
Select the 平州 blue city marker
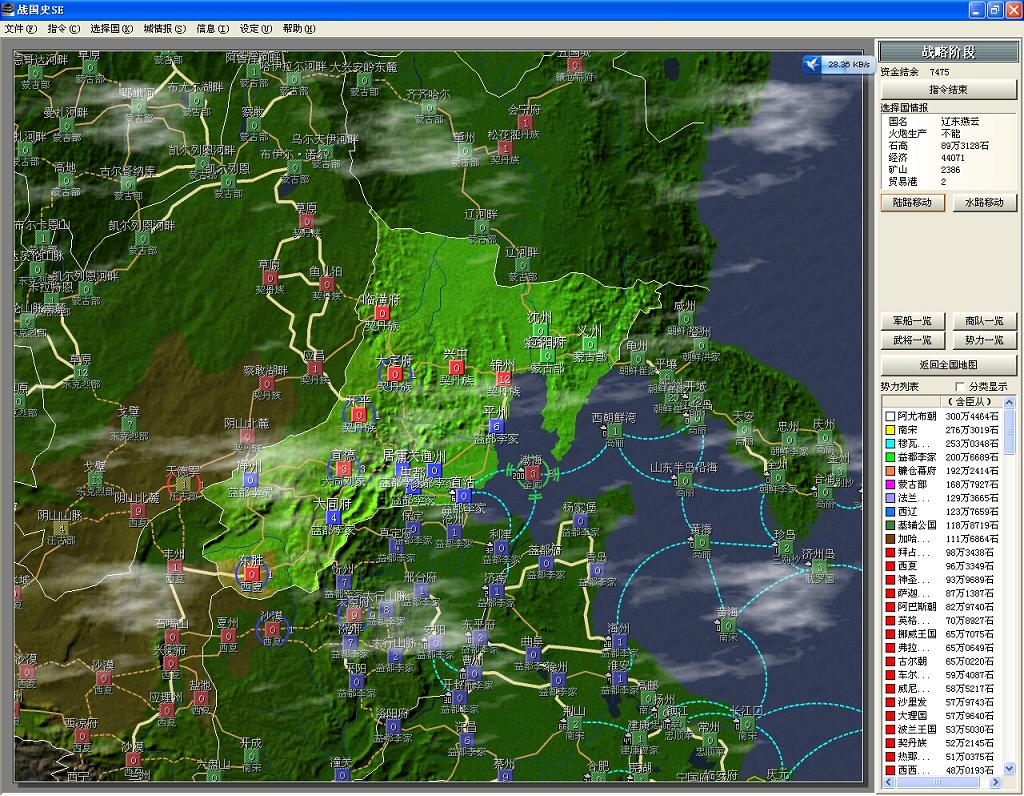point(496,426)
